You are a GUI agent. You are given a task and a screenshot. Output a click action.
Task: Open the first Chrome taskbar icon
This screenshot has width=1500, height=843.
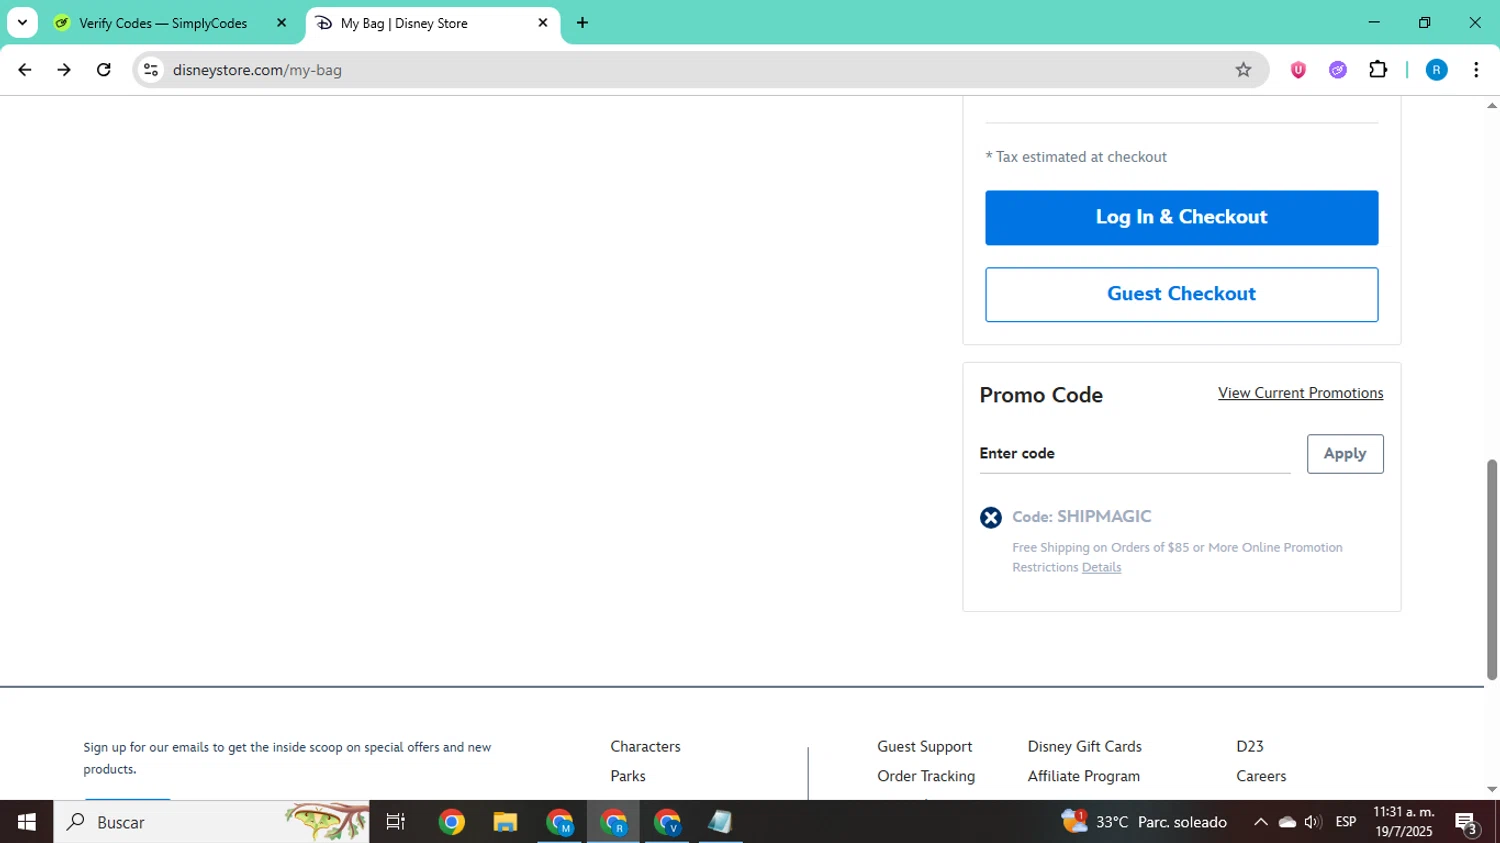click(451, 822)
